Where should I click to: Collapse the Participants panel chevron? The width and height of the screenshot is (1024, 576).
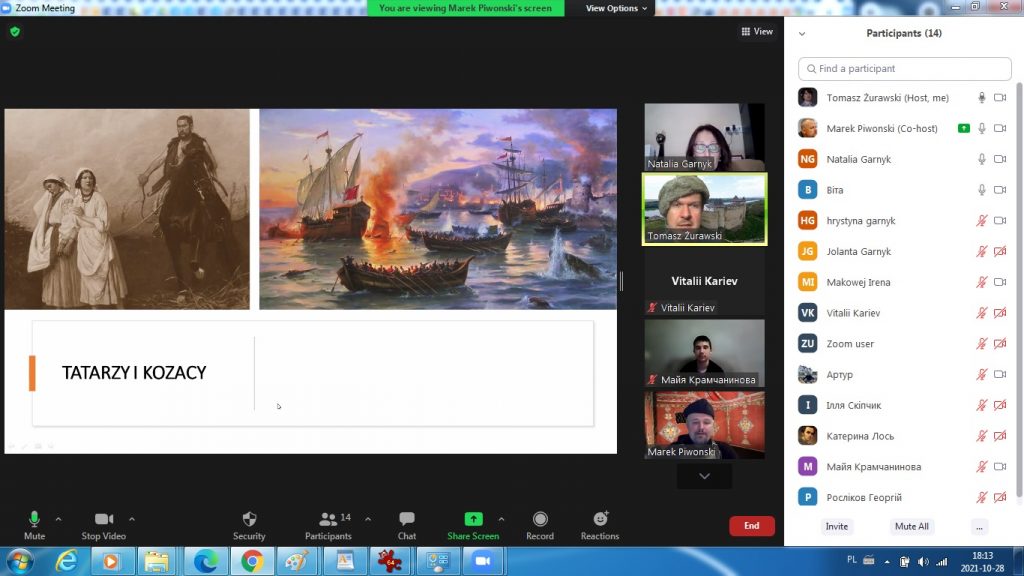click(x=802, y=34)
